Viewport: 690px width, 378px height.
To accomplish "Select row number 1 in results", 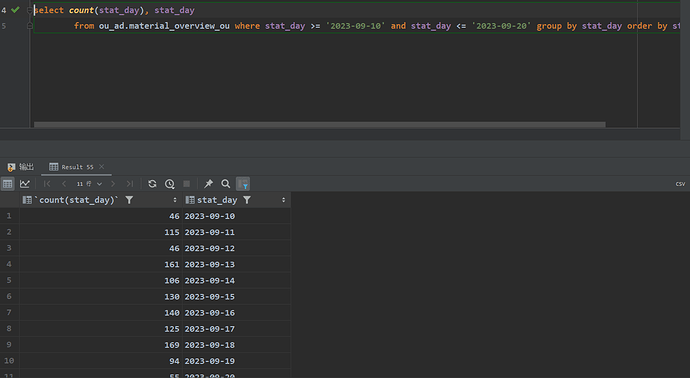I will (9, 216).
